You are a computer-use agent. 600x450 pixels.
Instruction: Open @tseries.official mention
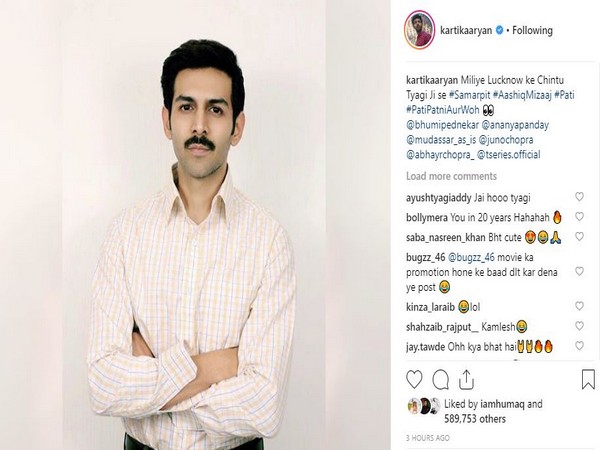click(509, 155)
